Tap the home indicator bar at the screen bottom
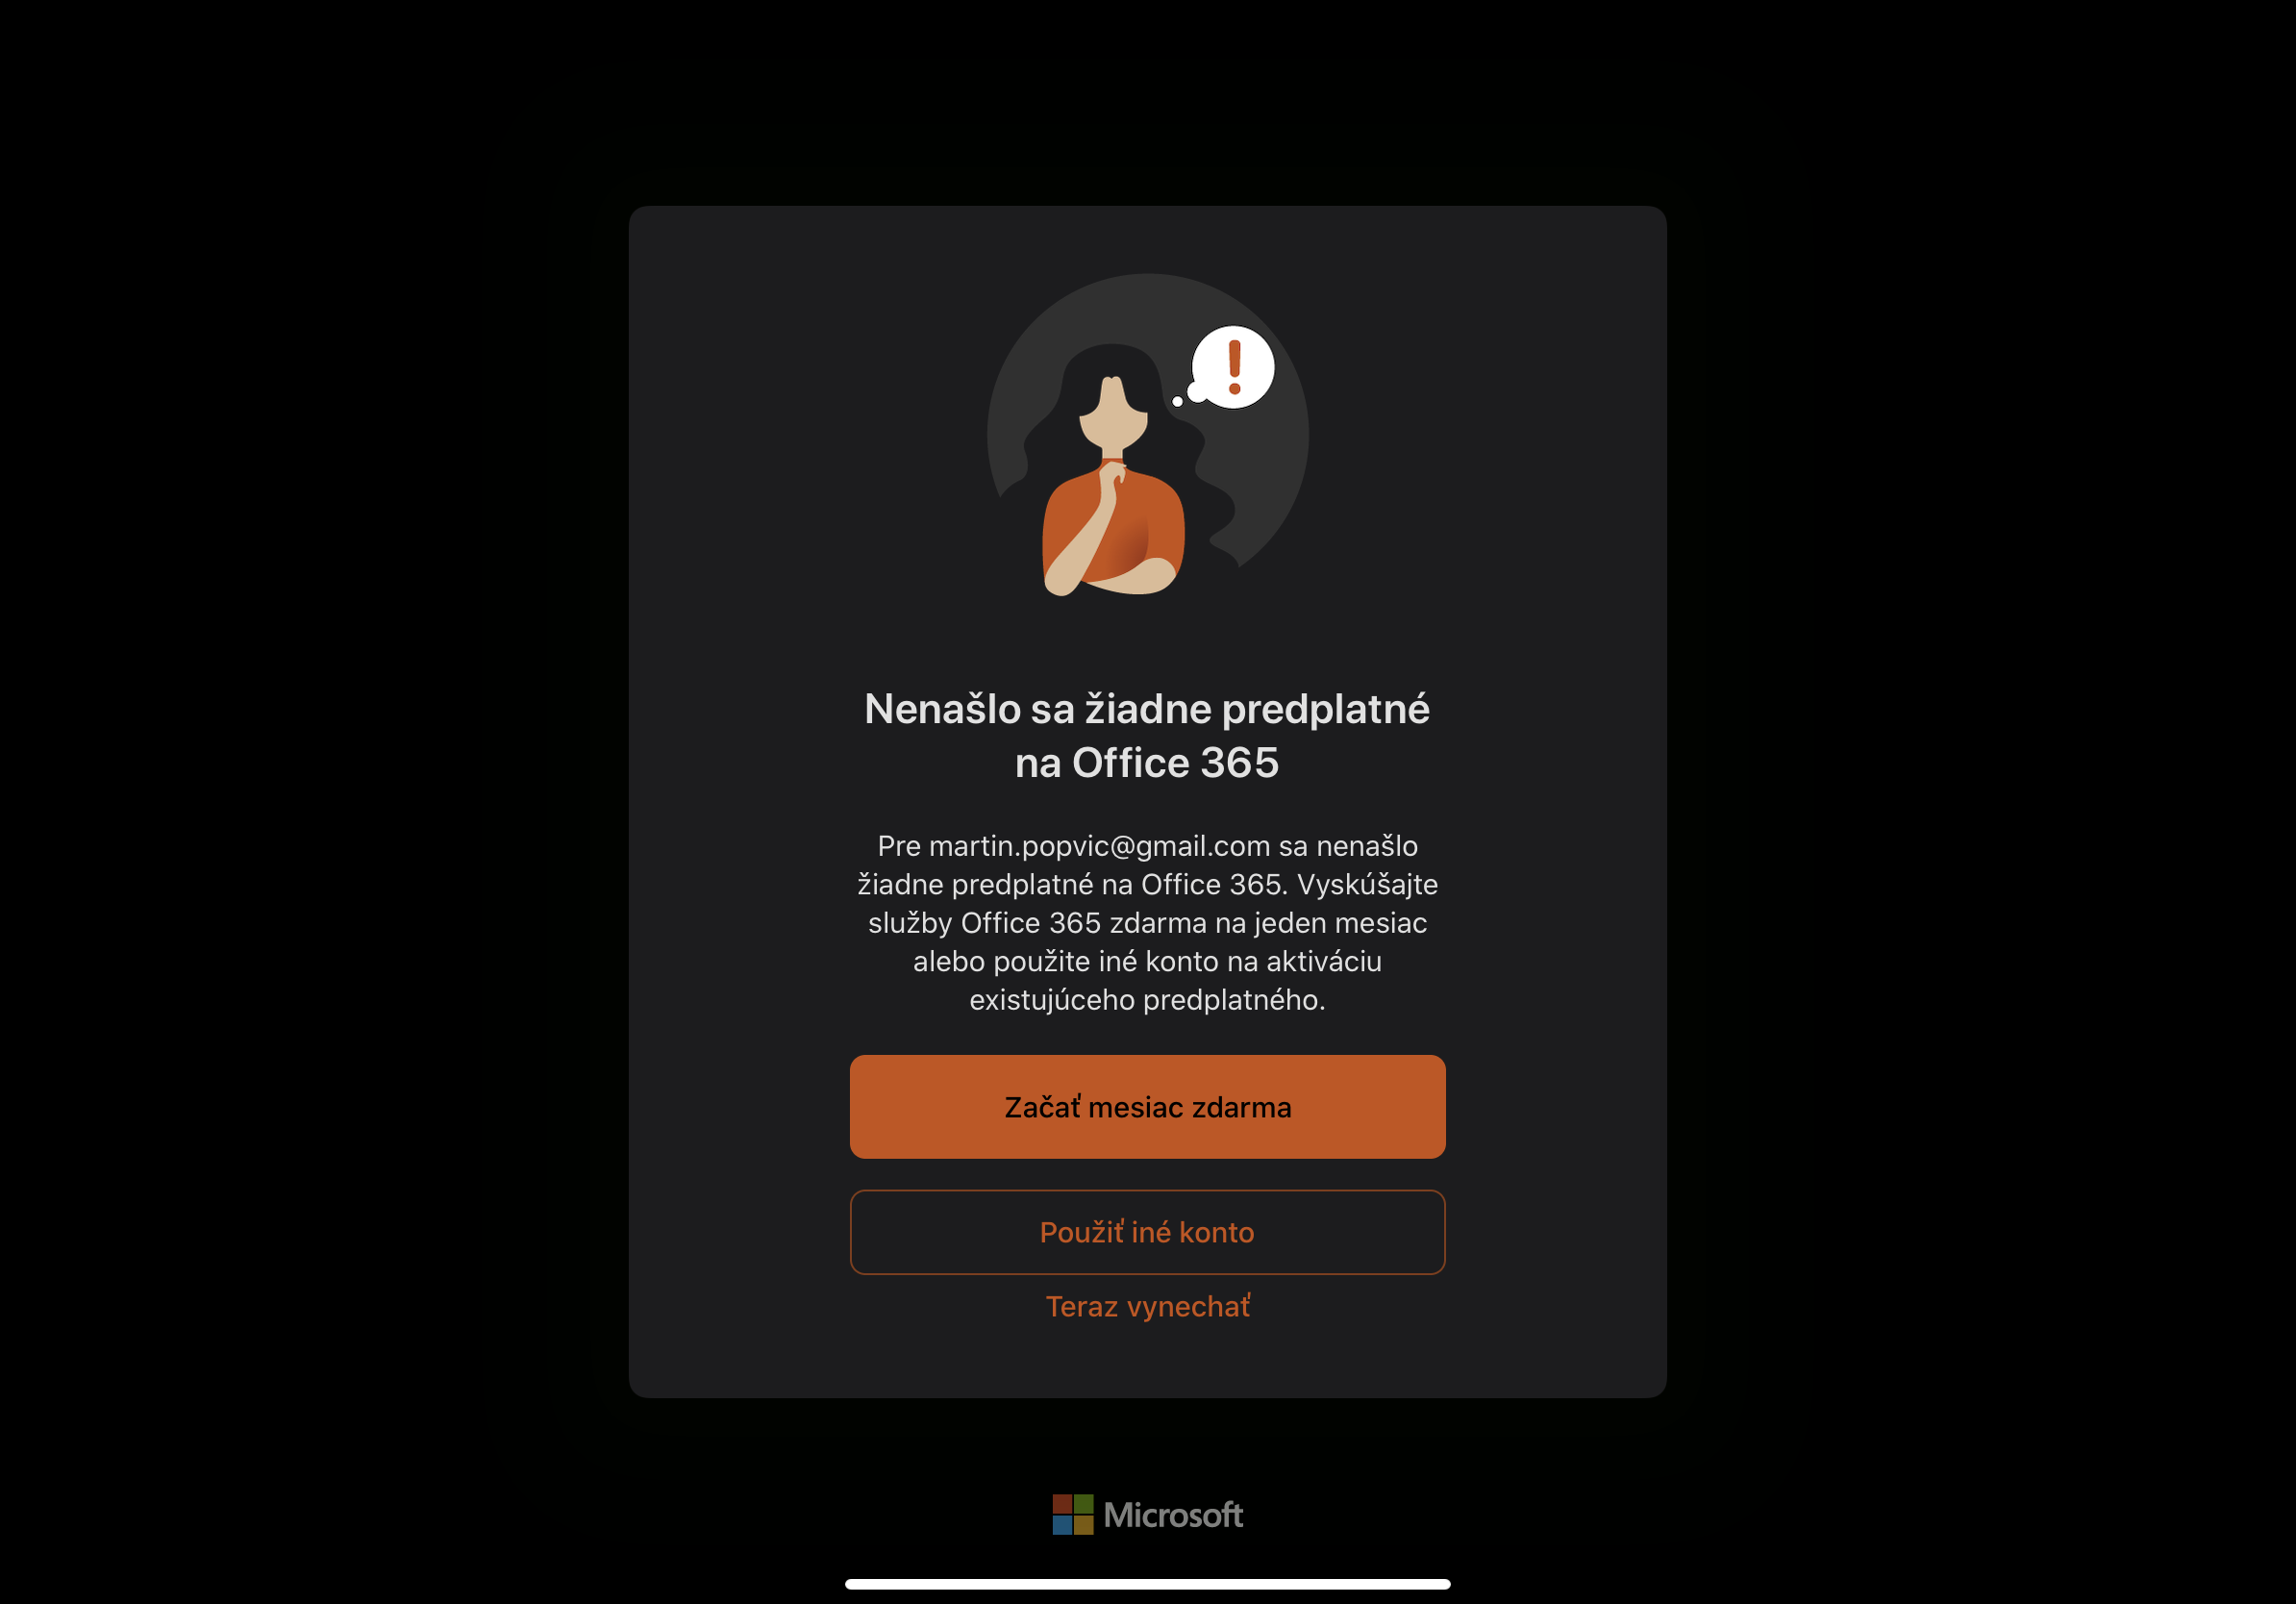The height and width of the screenshot is (1604, 2296). click(x=1147, y=1584)
